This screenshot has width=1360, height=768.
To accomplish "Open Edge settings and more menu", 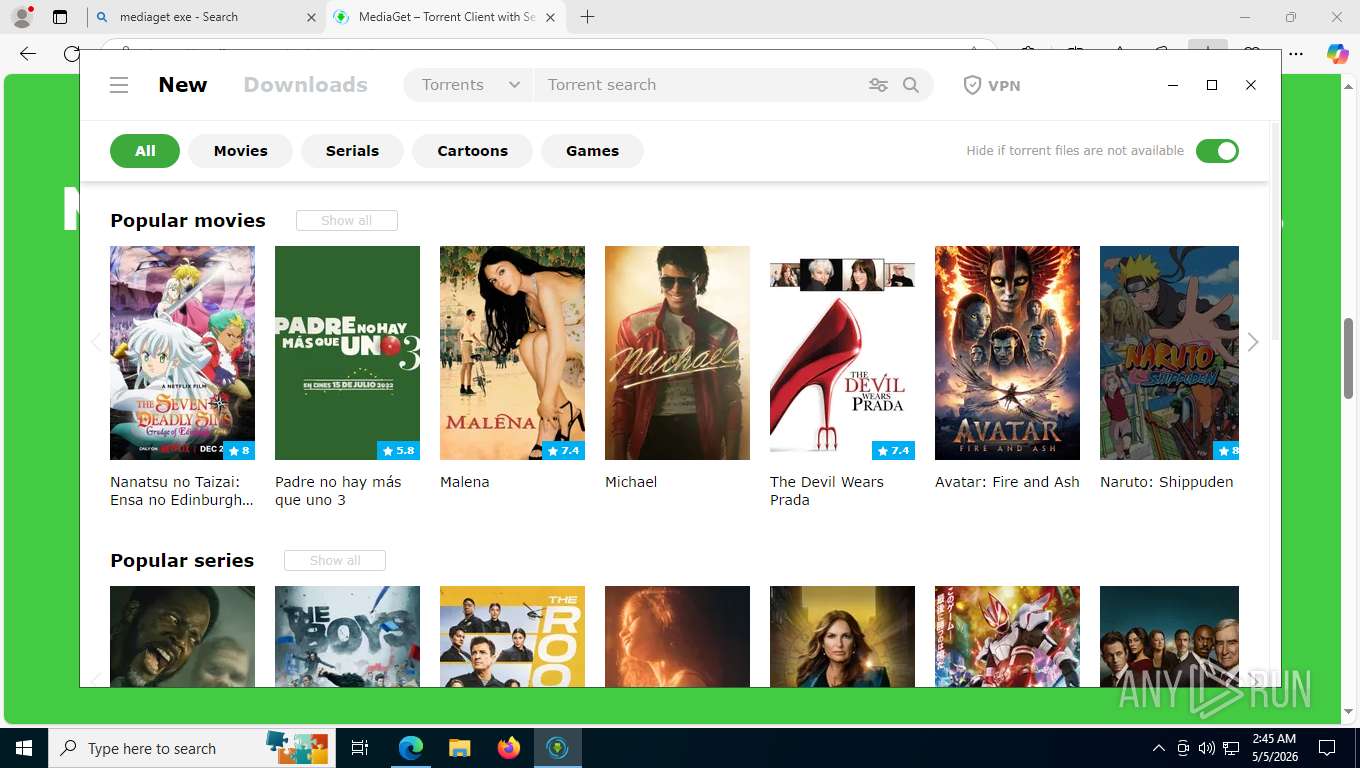I will [x=1296, y=54].
